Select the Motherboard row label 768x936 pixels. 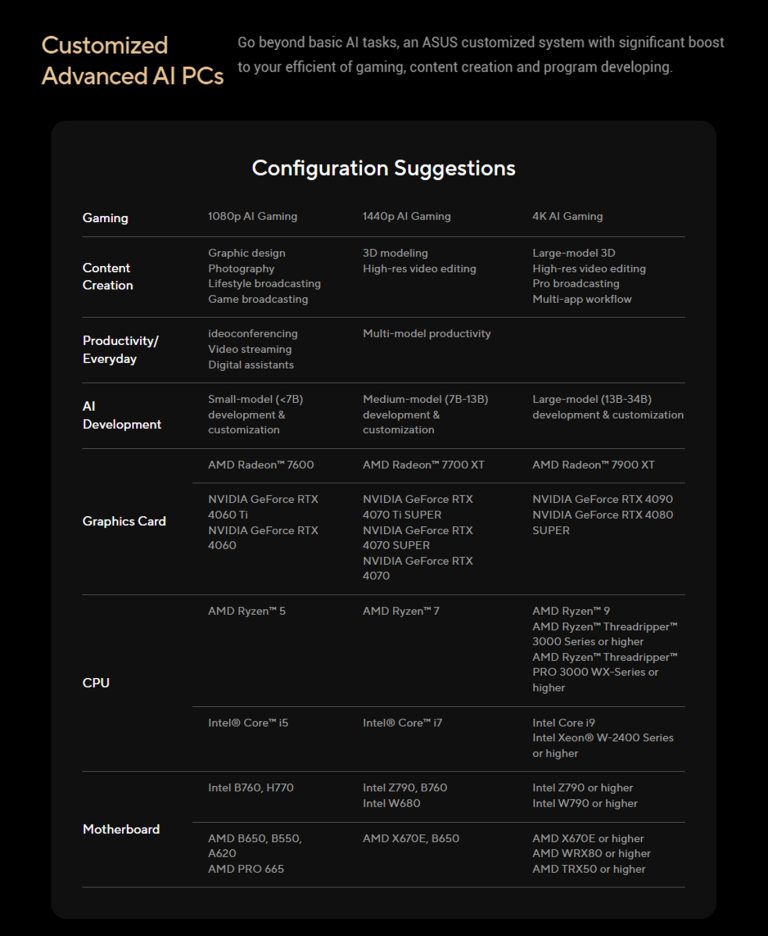point(121,829)
